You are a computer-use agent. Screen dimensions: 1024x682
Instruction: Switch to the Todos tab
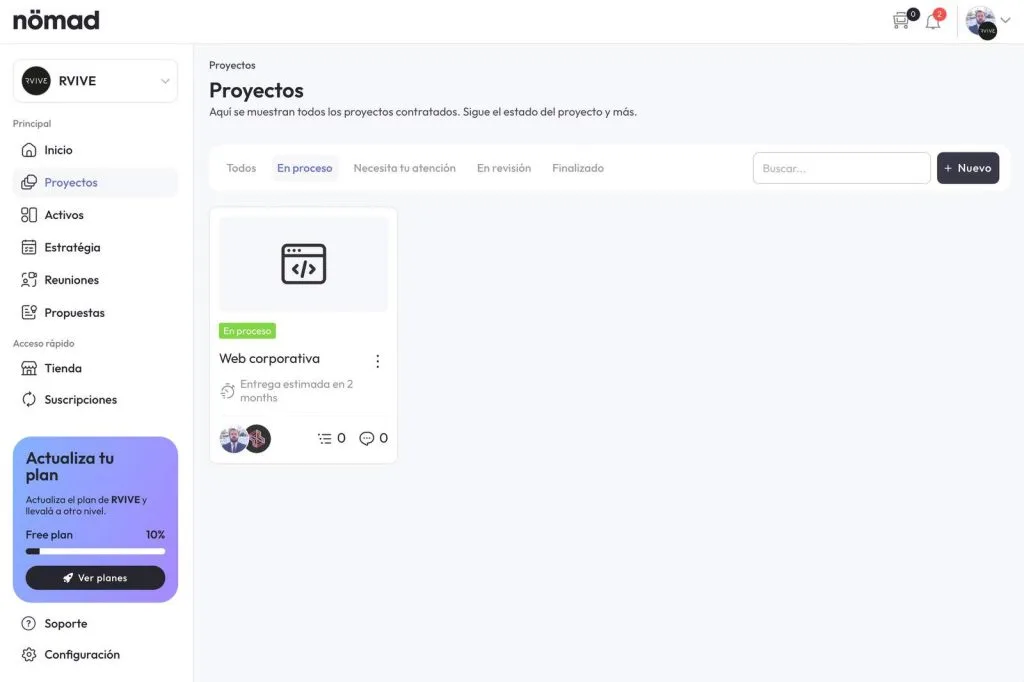pos(241,168)
